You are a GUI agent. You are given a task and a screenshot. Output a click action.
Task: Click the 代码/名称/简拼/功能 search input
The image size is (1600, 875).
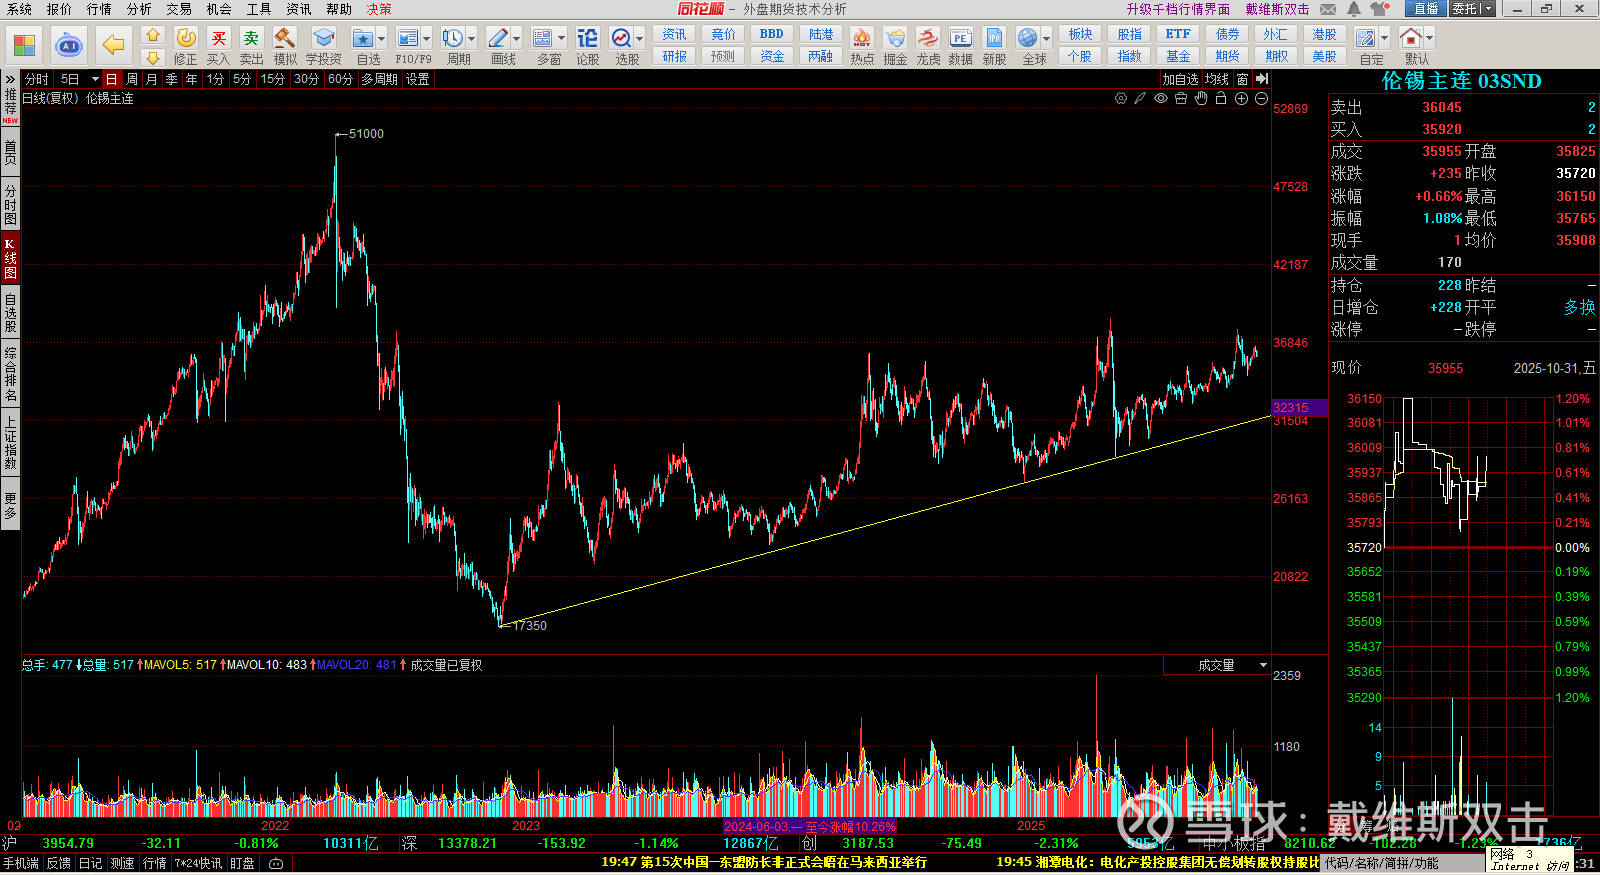pos(1402,863)
